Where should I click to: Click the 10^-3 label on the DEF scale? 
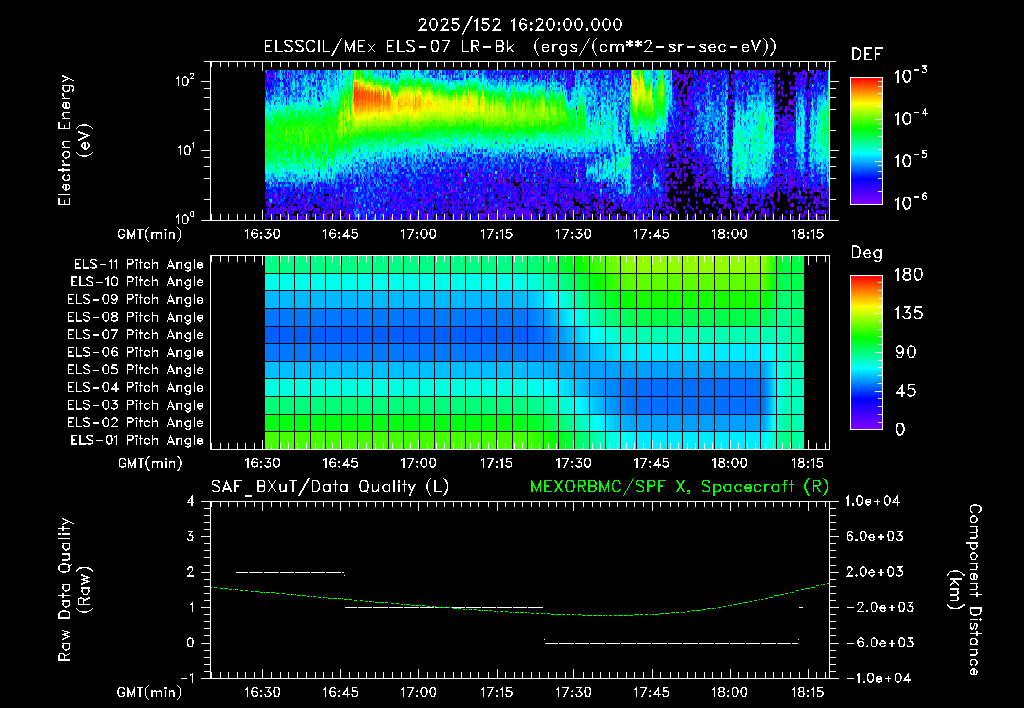(x=910, y=76)
